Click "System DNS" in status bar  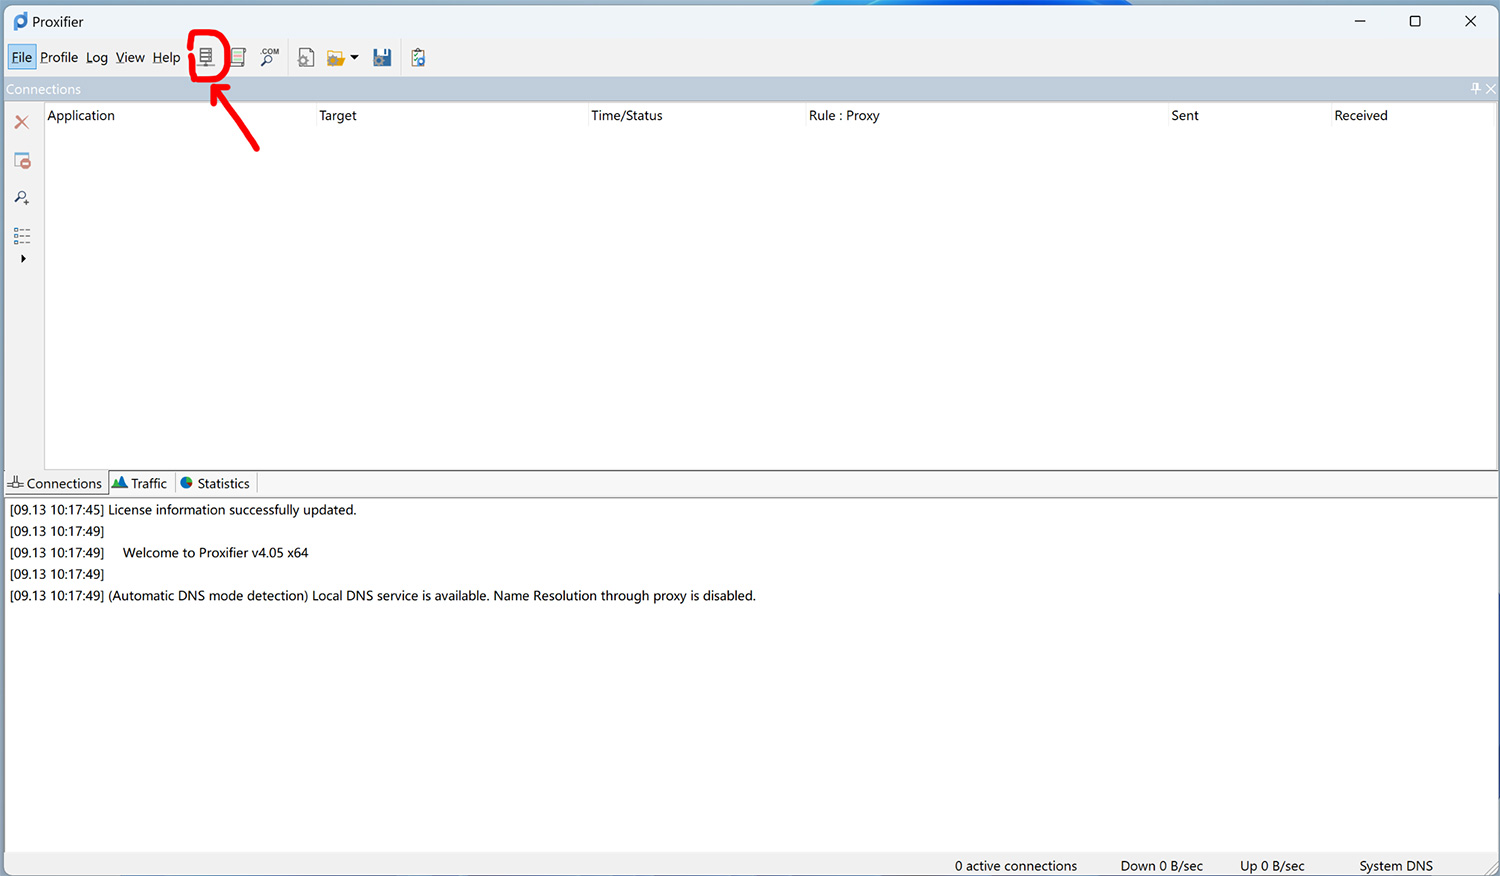[1396, 866]
